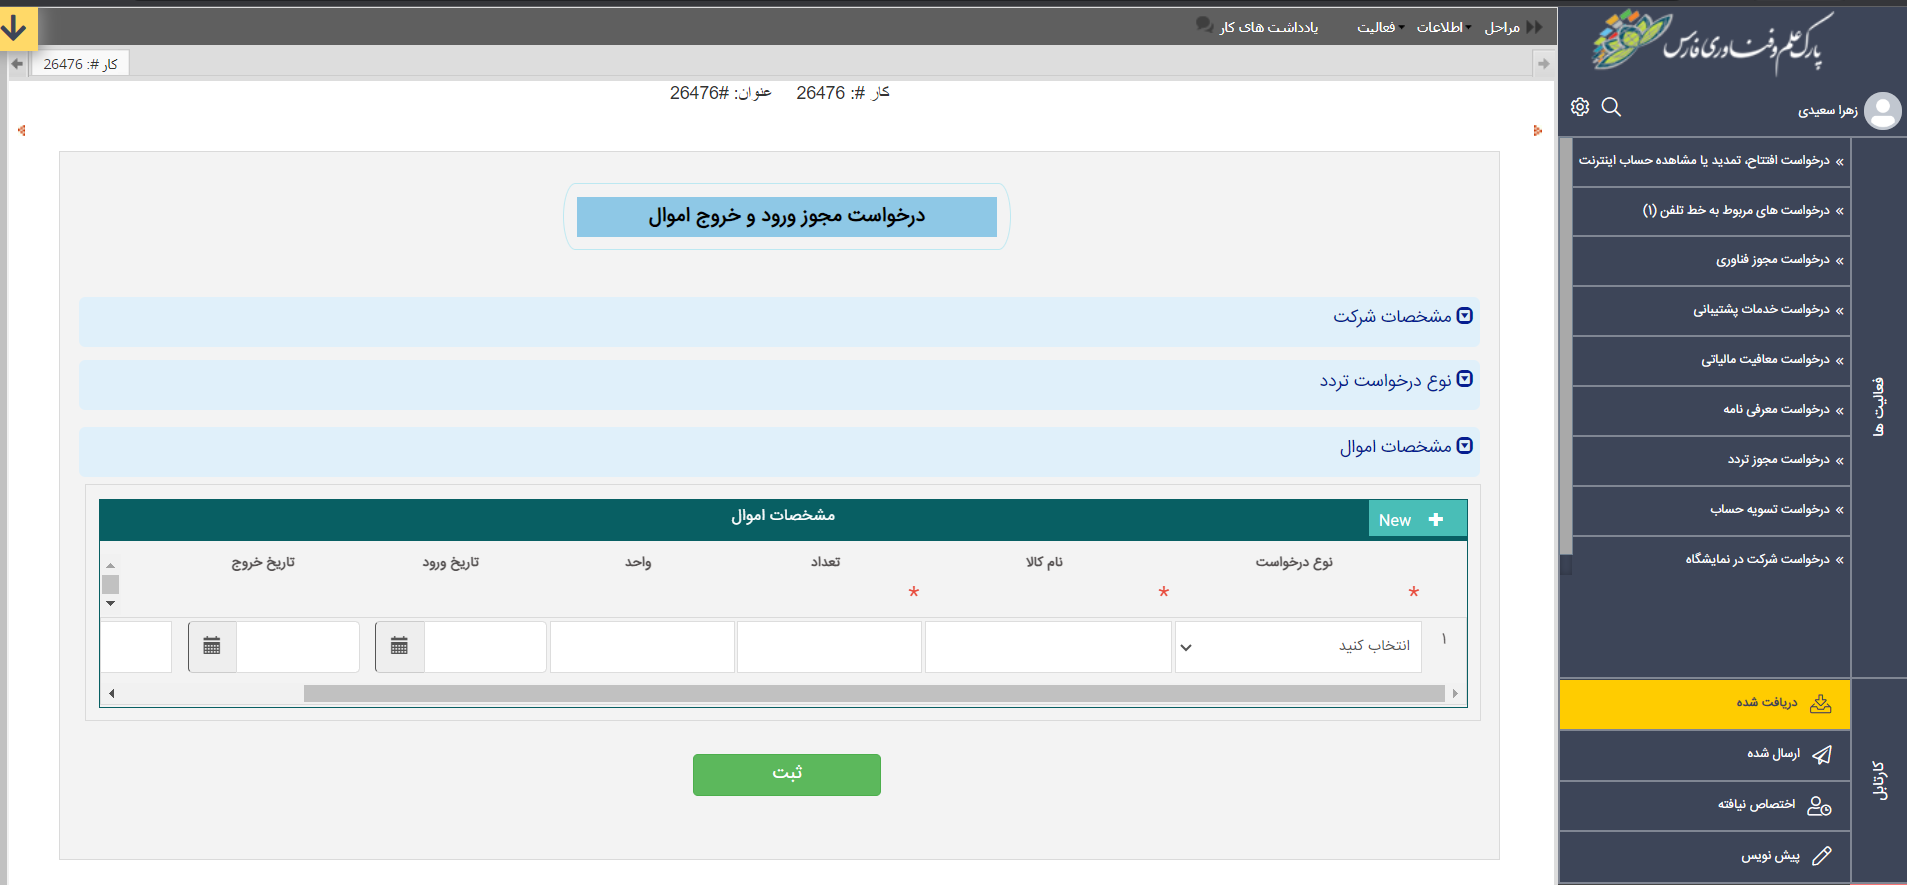Open search with the magnifier icon
Viewport: 1907px width, 885px height.
1611,107
